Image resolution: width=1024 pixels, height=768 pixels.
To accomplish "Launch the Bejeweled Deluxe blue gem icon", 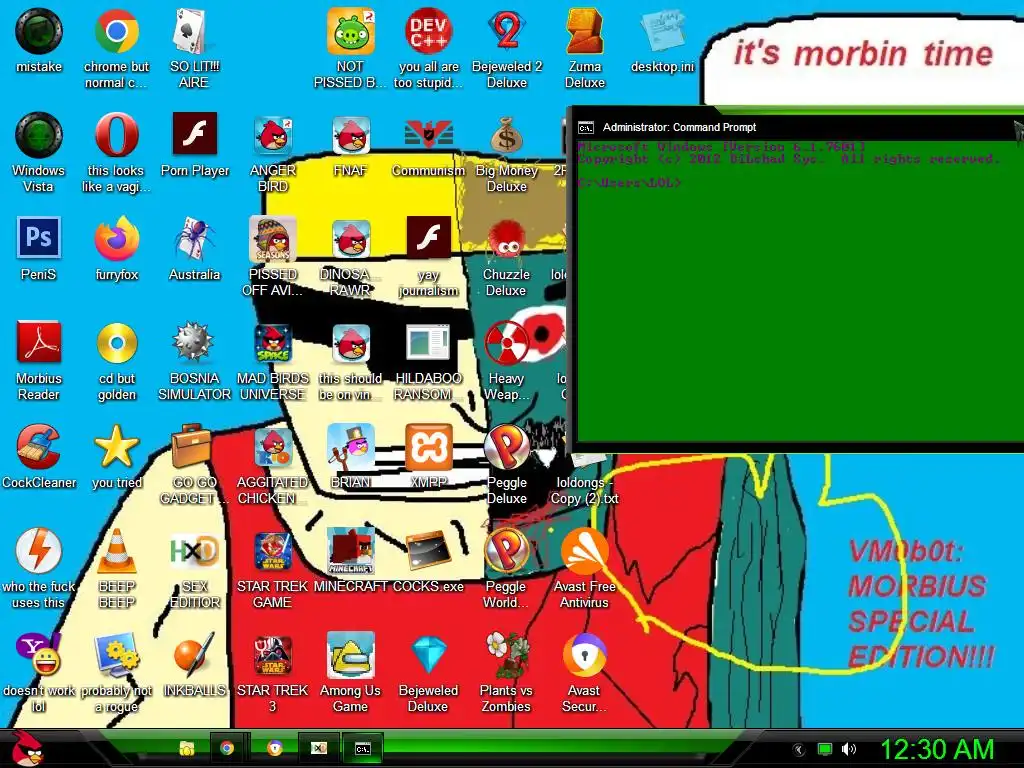I will pos(428,655).
